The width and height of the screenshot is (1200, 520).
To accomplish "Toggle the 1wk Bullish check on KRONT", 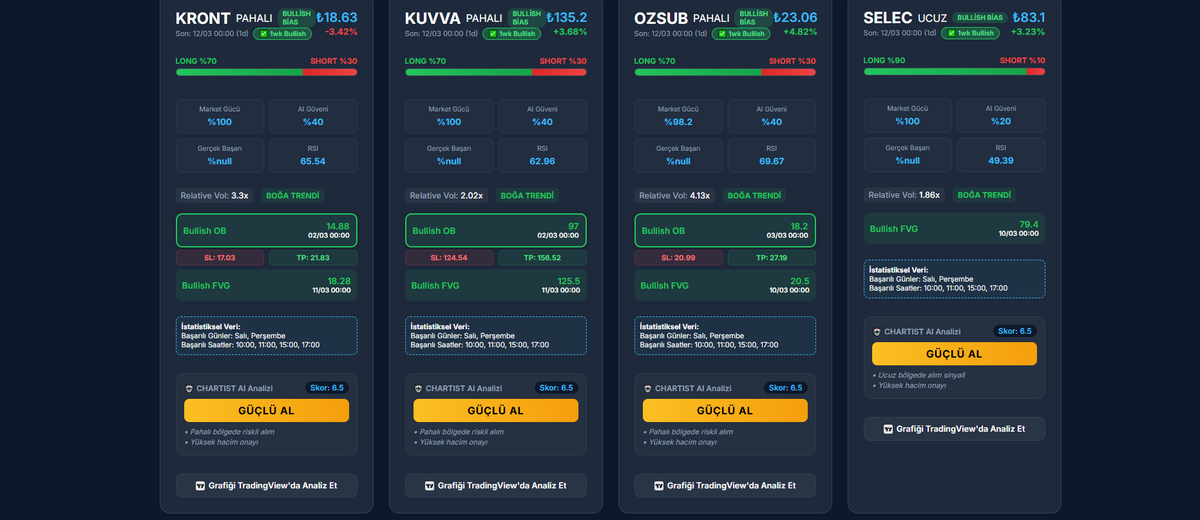I will click(263, 34).
